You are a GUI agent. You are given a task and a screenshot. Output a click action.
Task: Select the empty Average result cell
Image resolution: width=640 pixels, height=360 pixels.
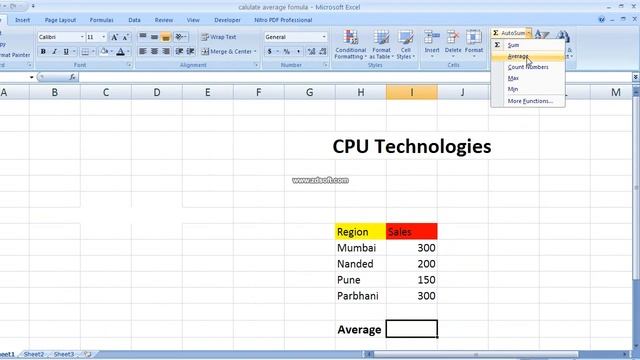coord(411,329)
